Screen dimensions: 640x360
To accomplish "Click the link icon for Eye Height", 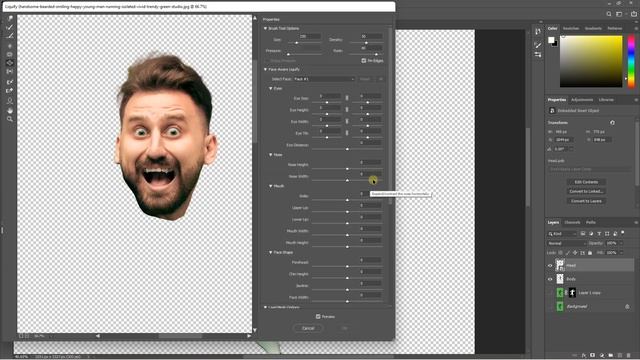I will (x=347, y=109).
